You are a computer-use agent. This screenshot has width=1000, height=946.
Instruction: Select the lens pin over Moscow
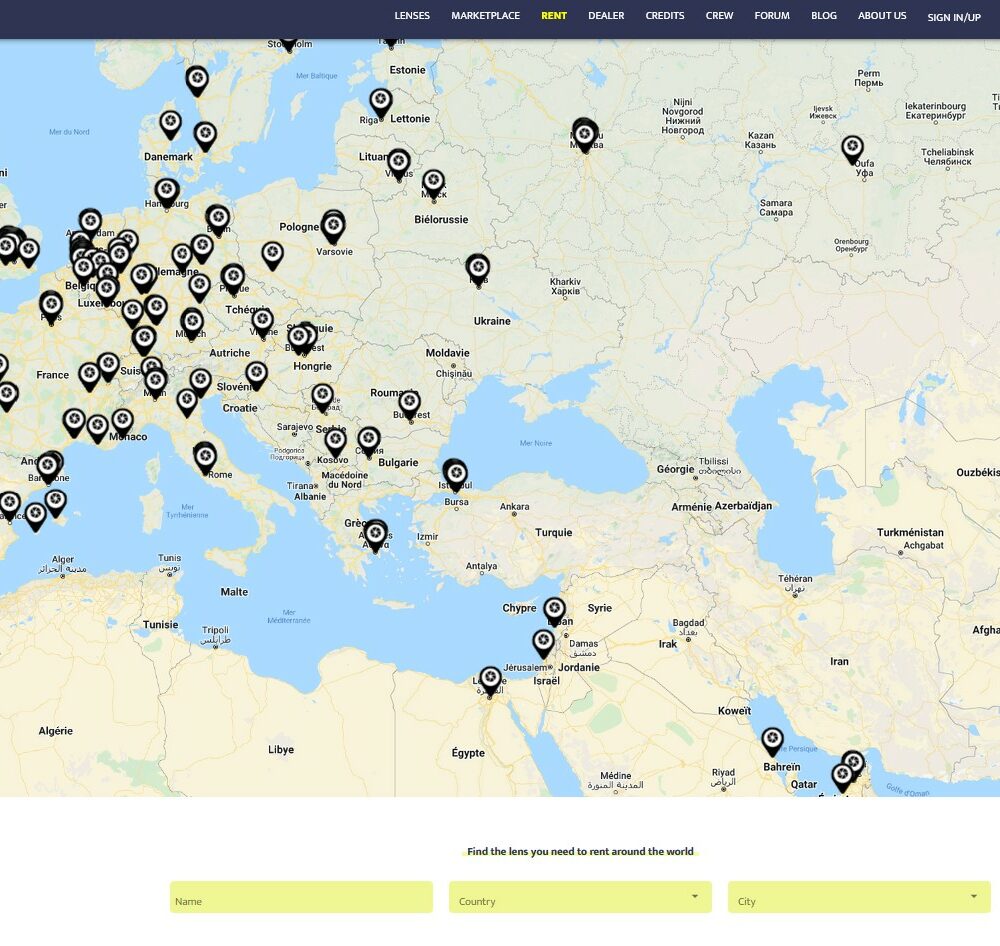585,136
